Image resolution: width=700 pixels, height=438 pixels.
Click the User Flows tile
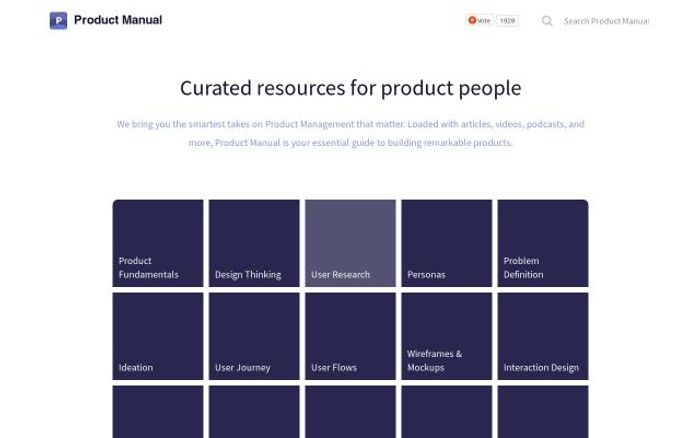350,336
